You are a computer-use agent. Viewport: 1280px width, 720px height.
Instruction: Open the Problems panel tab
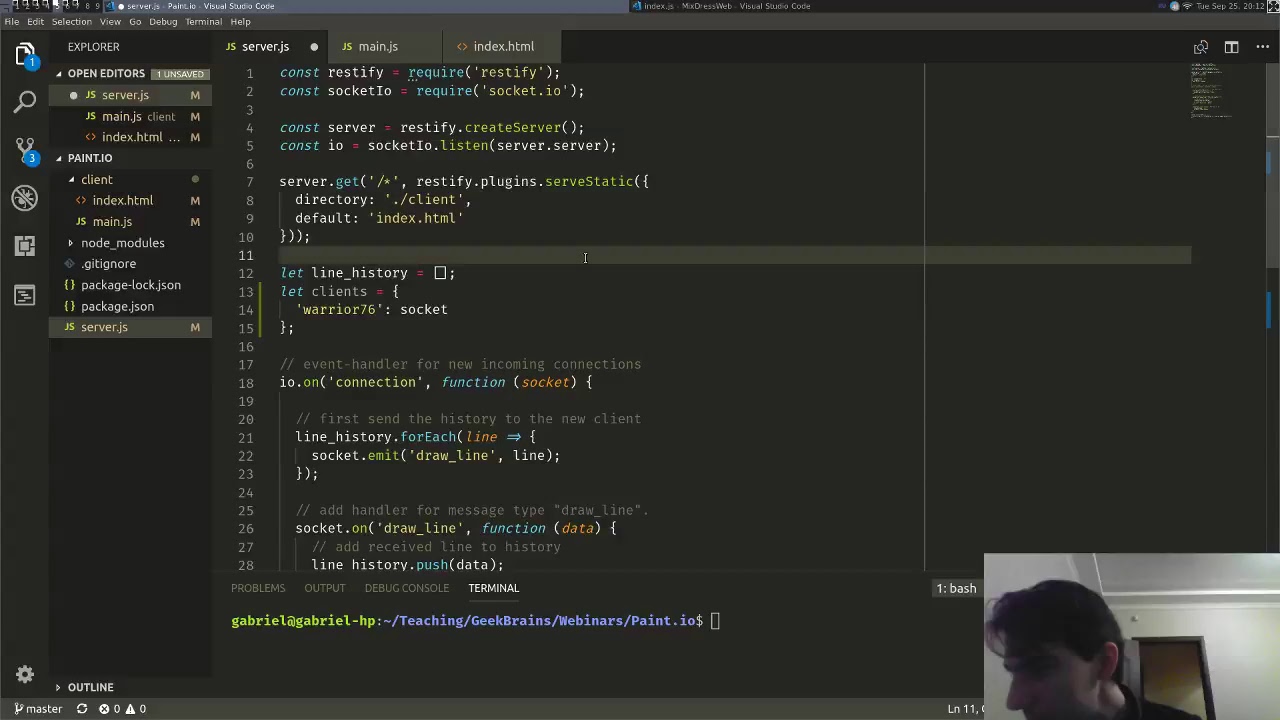(258, 588)
